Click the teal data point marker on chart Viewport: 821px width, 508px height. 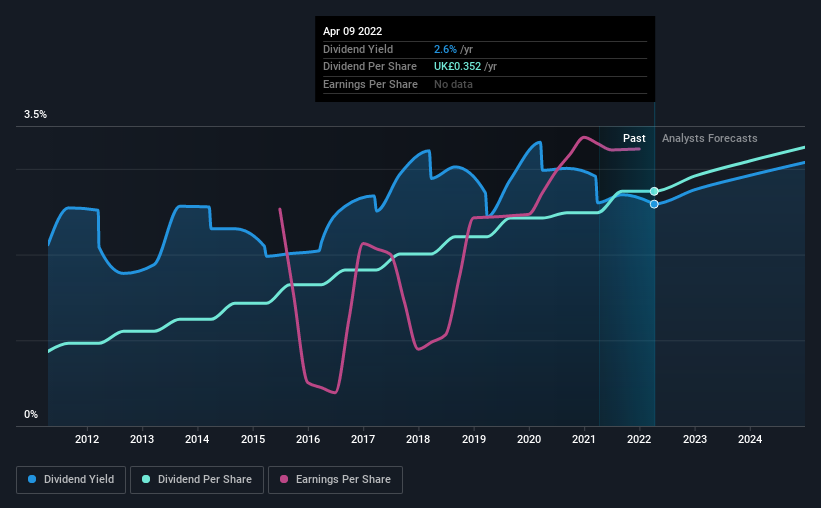tap(654, 191)
